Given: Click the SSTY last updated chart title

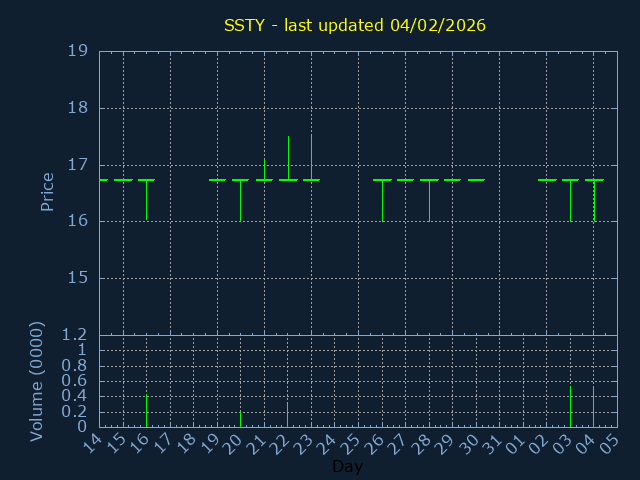Looking at the screenshot, I should tap(354, 25).
